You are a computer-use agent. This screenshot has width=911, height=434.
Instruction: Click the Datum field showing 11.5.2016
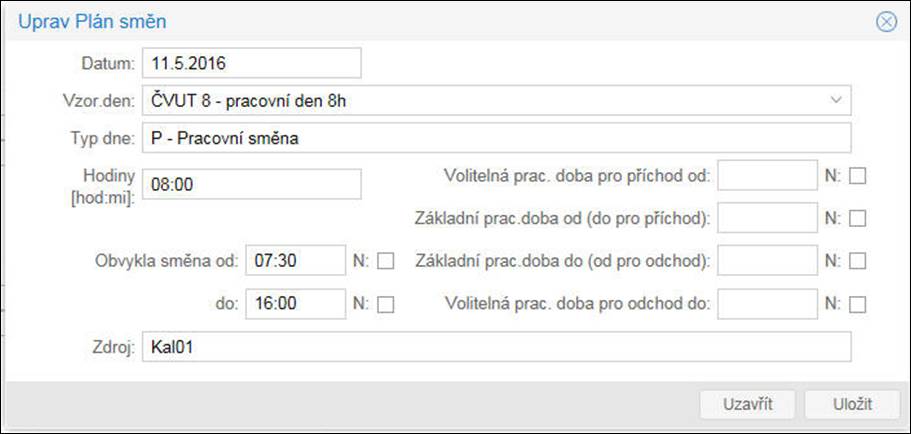tap(251, 63)
